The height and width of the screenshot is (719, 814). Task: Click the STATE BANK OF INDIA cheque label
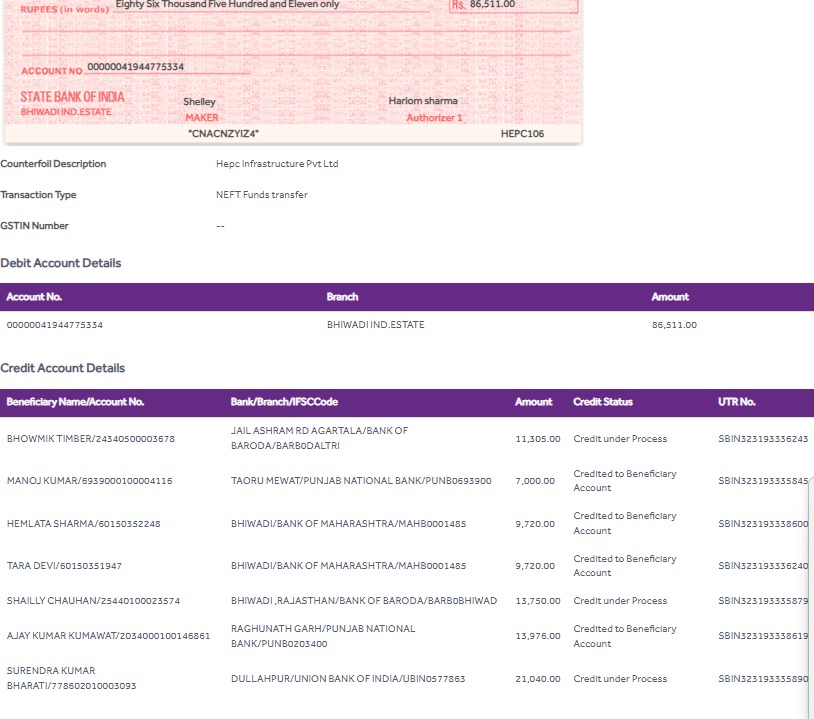[x=72, y=97]
